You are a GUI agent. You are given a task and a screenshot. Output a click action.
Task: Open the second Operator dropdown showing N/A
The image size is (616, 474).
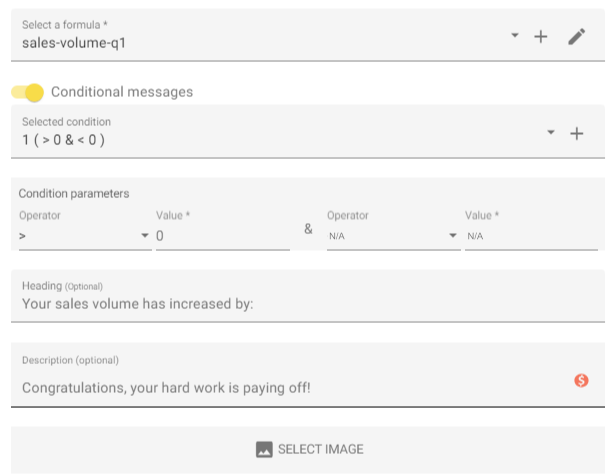point(393,236)
